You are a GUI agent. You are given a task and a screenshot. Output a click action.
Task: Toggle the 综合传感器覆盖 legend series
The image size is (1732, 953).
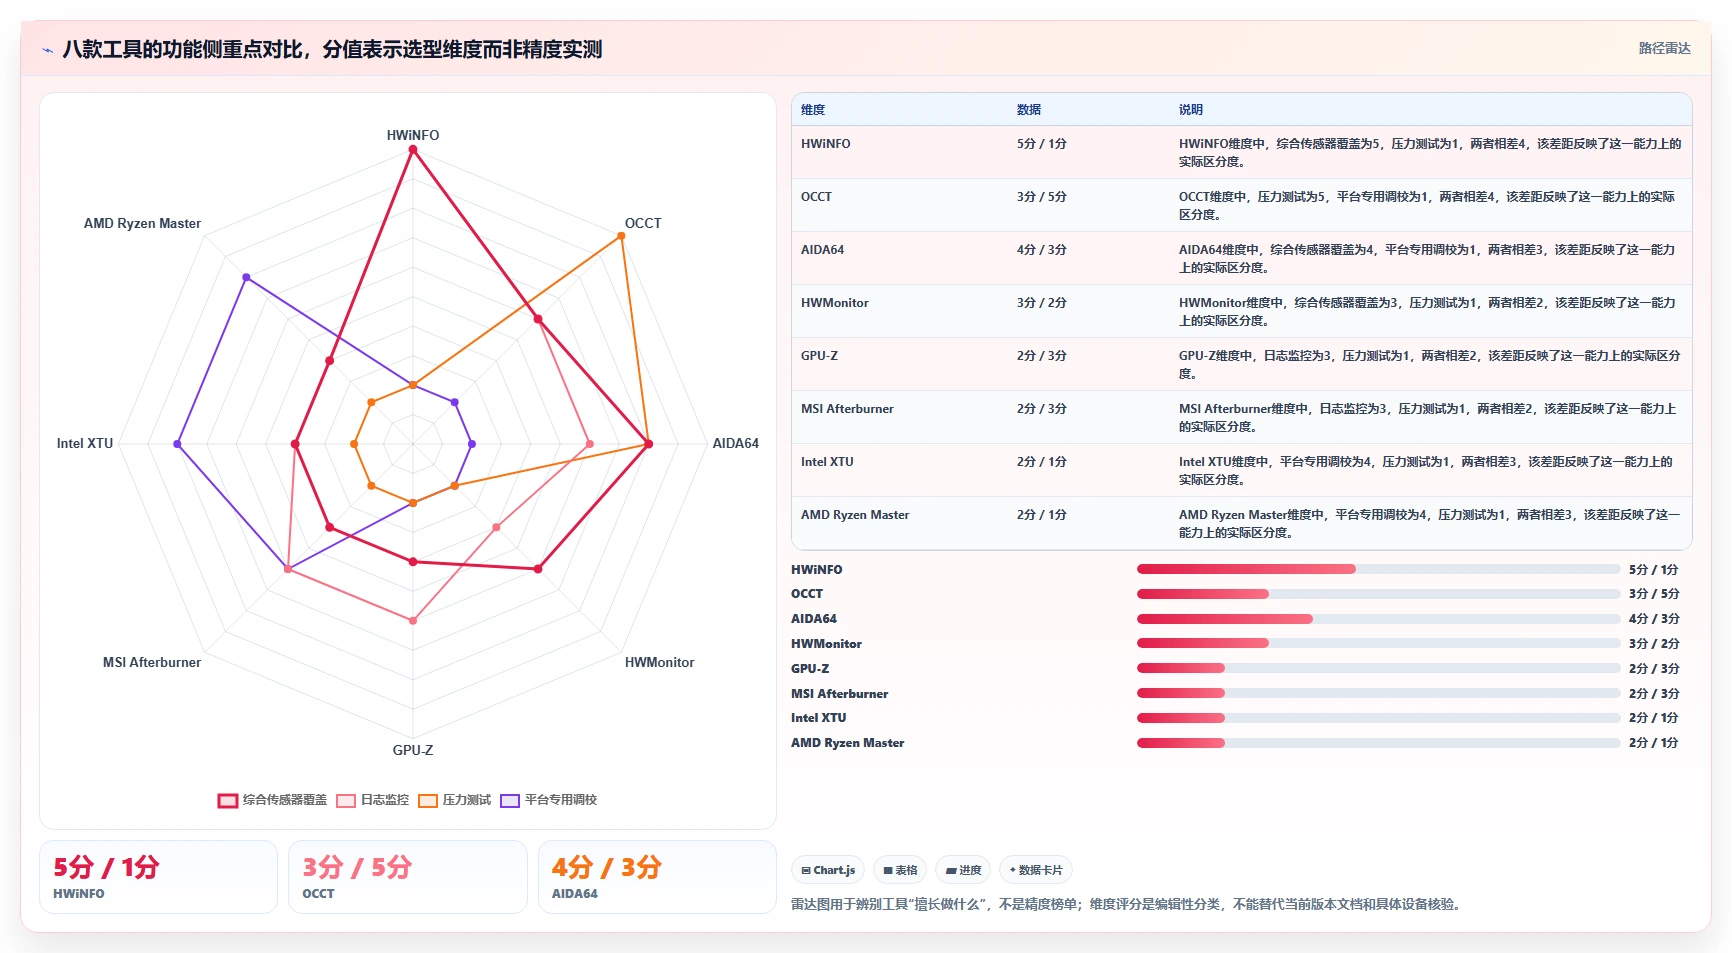tap(272, 800)
